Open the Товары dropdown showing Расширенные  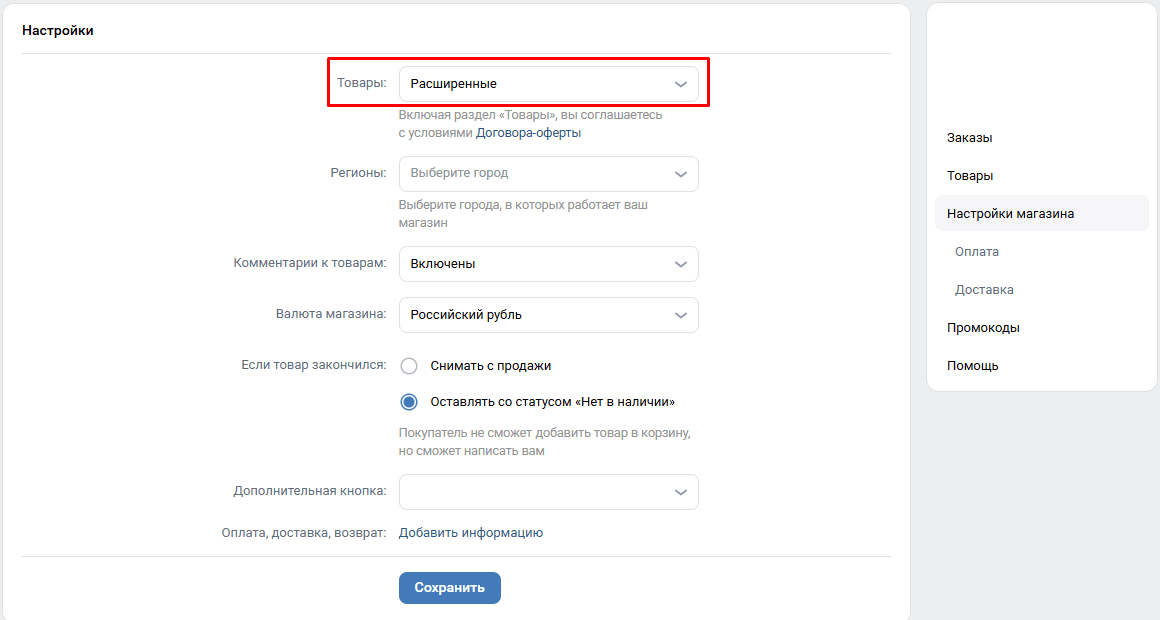535,84
